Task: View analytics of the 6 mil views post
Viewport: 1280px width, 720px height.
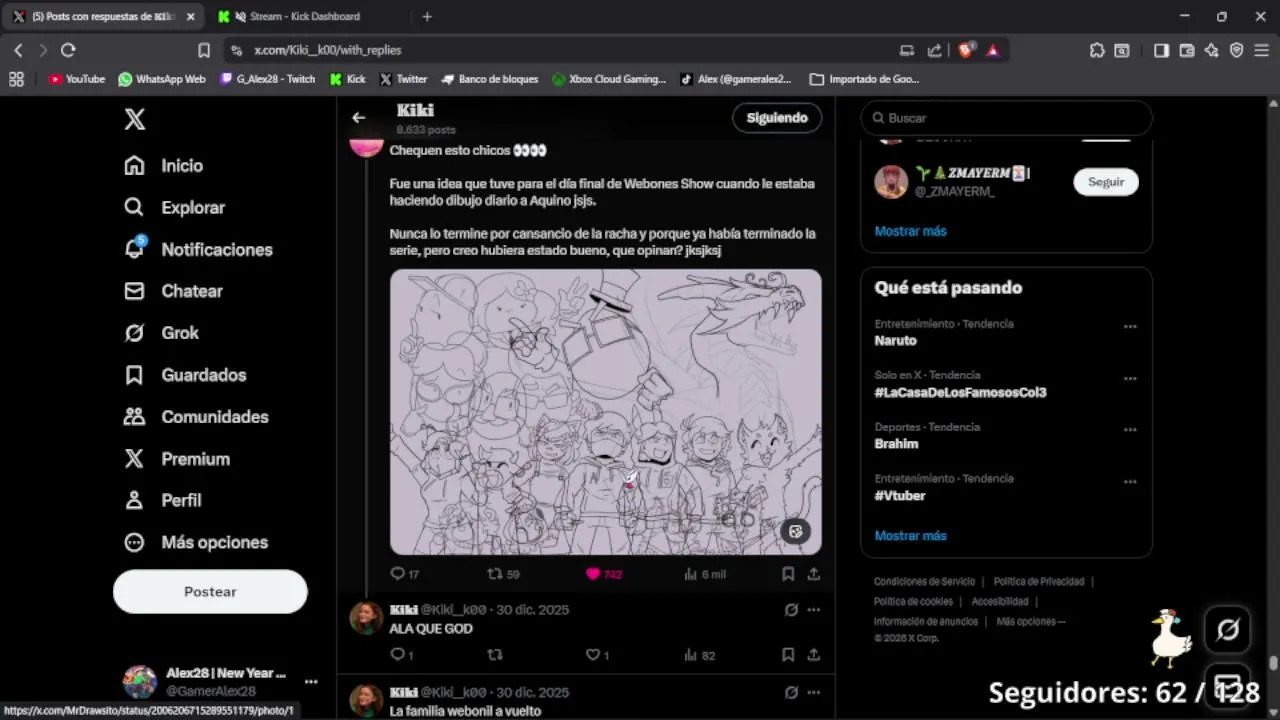Action: click(x=690, y=574)
